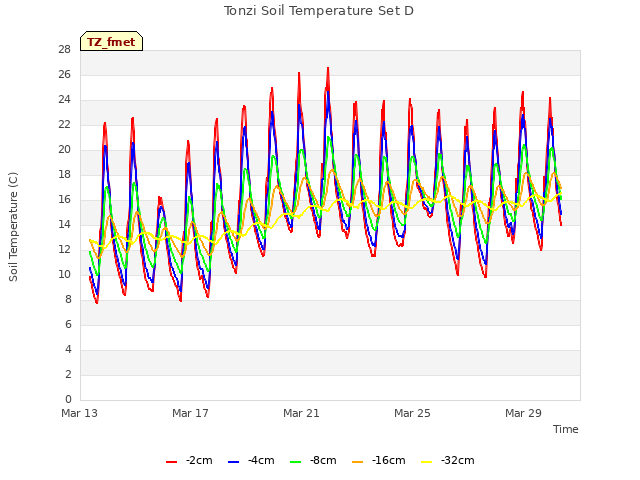Click the 6 y-axis tick label
640x480 pixels.
(x=68, y=324)
